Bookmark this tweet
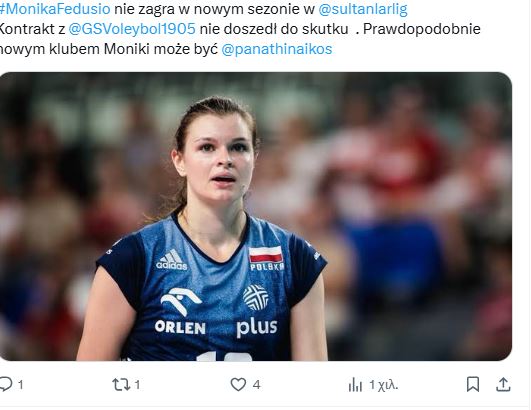Screen dimensions: 531x410 [473, 384]
